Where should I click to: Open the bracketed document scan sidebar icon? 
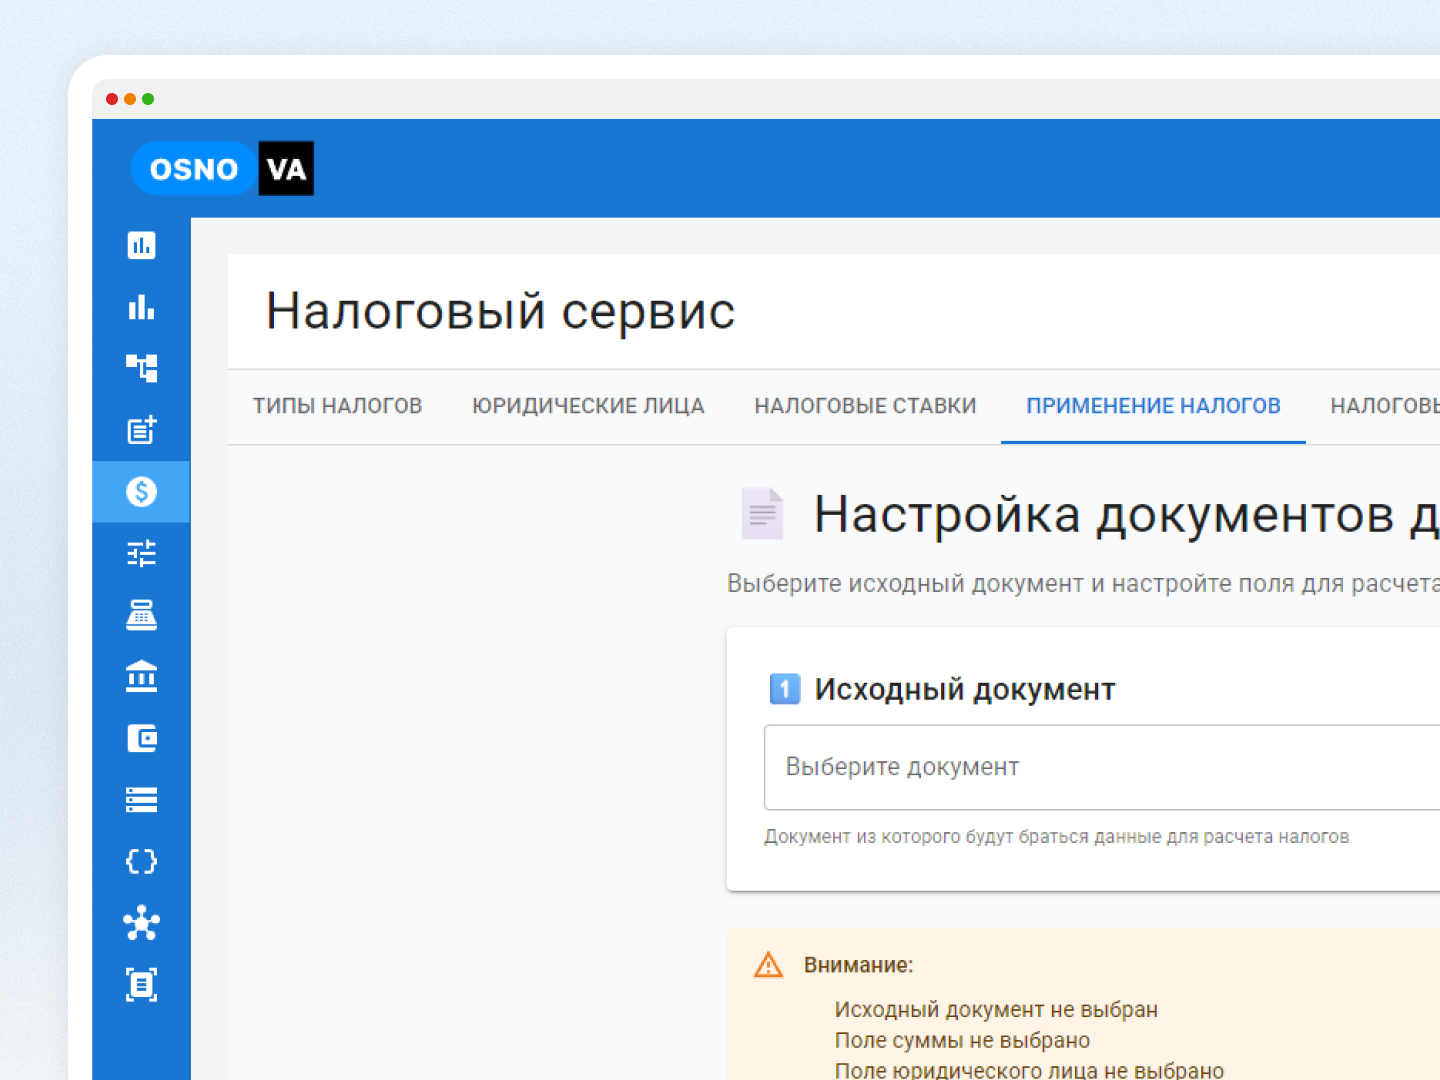point(141,984)
